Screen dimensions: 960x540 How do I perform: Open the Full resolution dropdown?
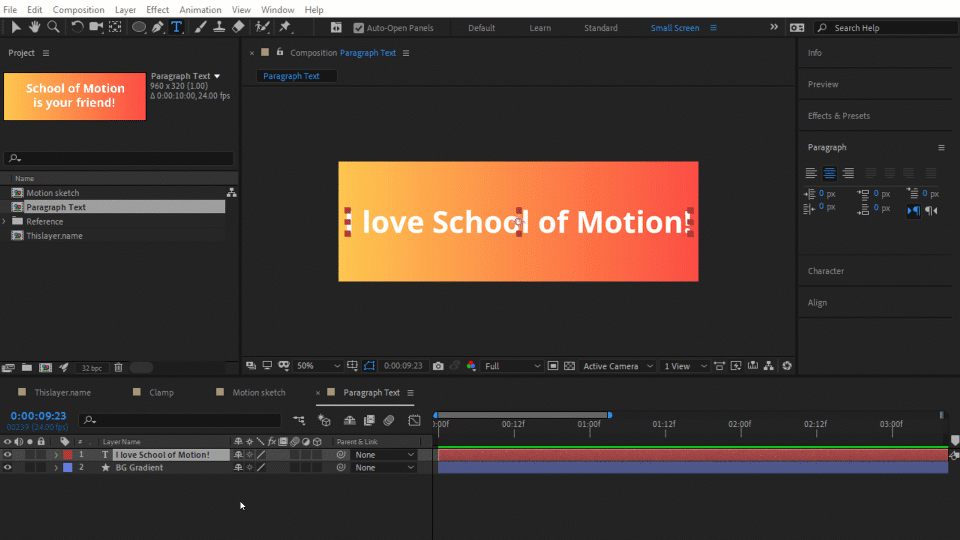[512, 366]
